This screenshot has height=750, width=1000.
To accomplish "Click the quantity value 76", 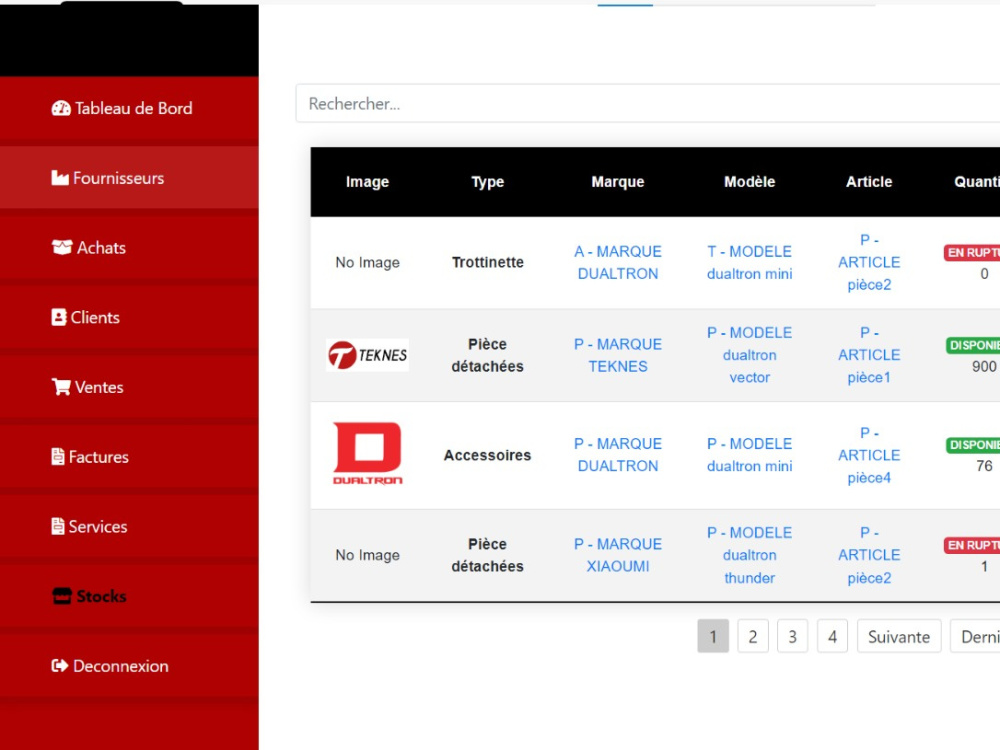I will pos(984,466).
